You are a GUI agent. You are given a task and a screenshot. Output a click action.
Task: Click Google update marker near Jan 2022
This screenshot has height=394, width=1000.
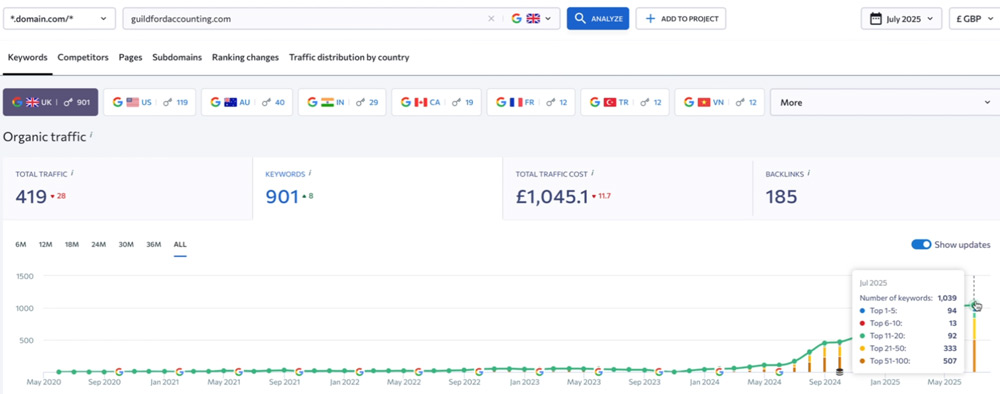pyautogui.click(x=359, y=371)
